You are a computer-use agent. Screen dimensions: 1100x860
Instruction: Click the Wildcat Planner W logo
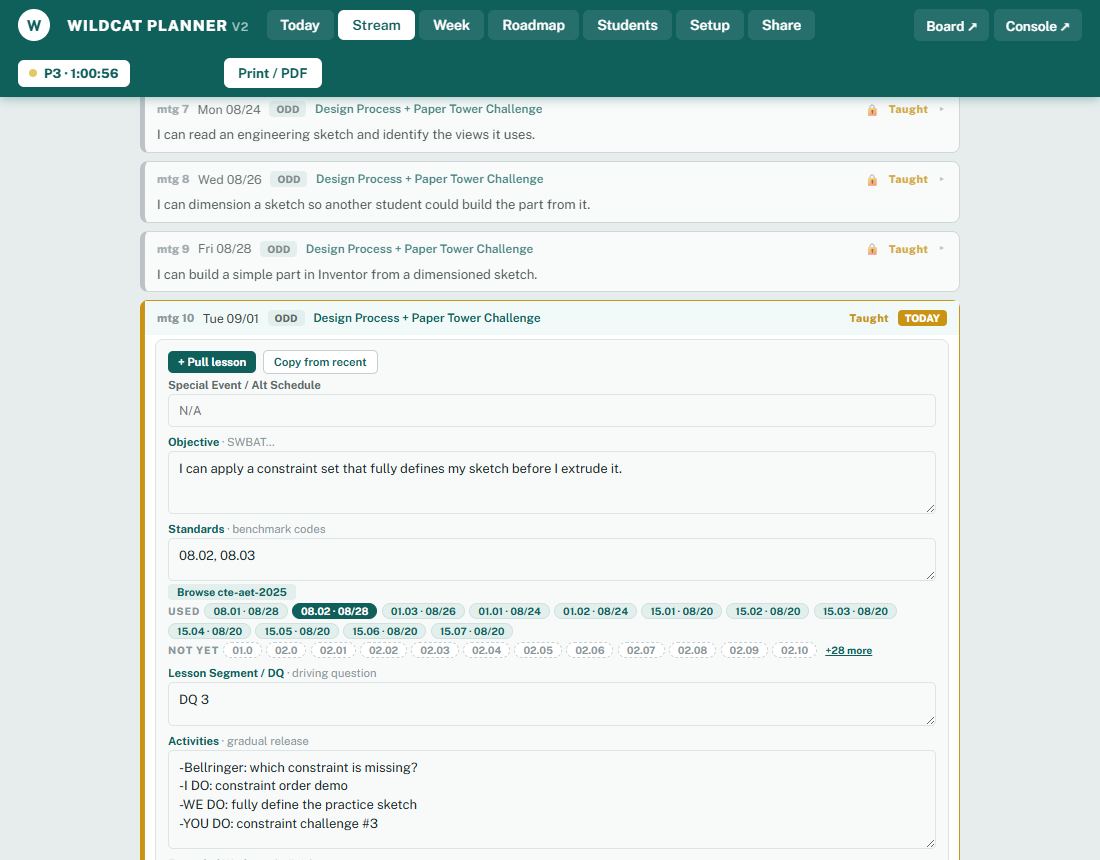point(34,26)
